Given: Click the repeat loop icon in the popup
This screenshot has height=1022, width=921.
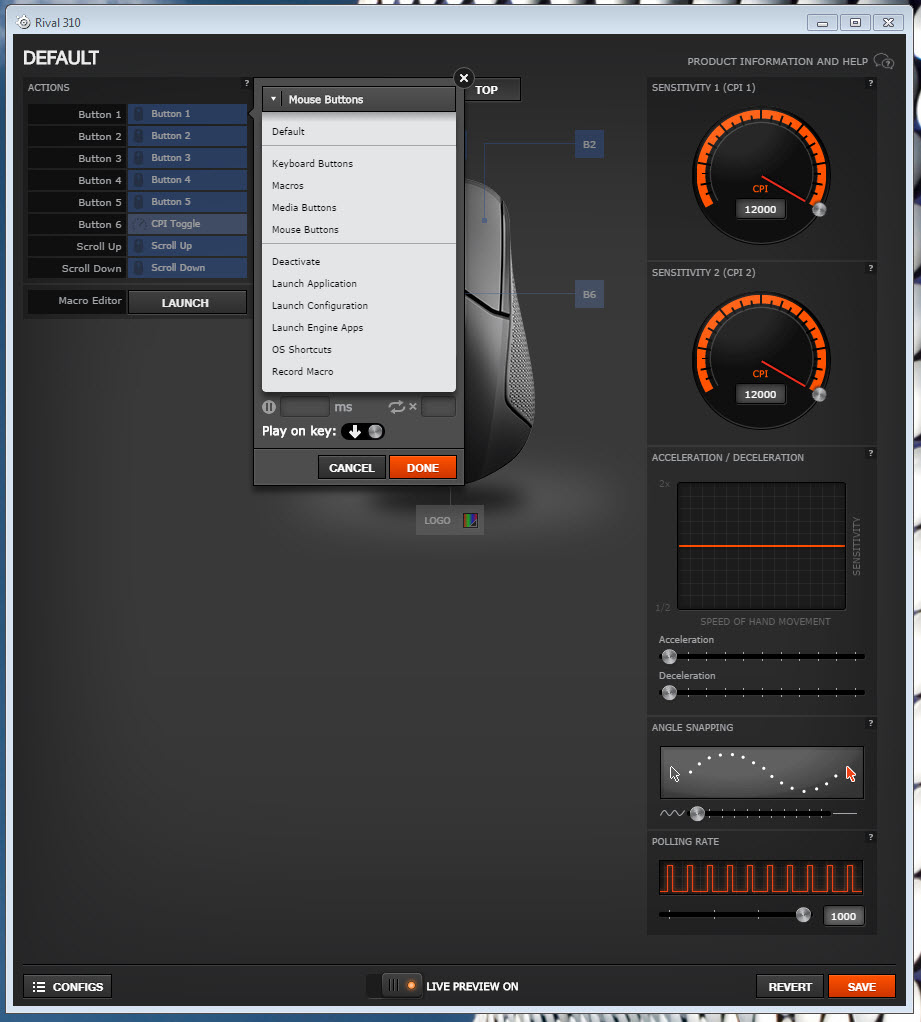Looking at the screenshot, I should [x=396, y=407].
